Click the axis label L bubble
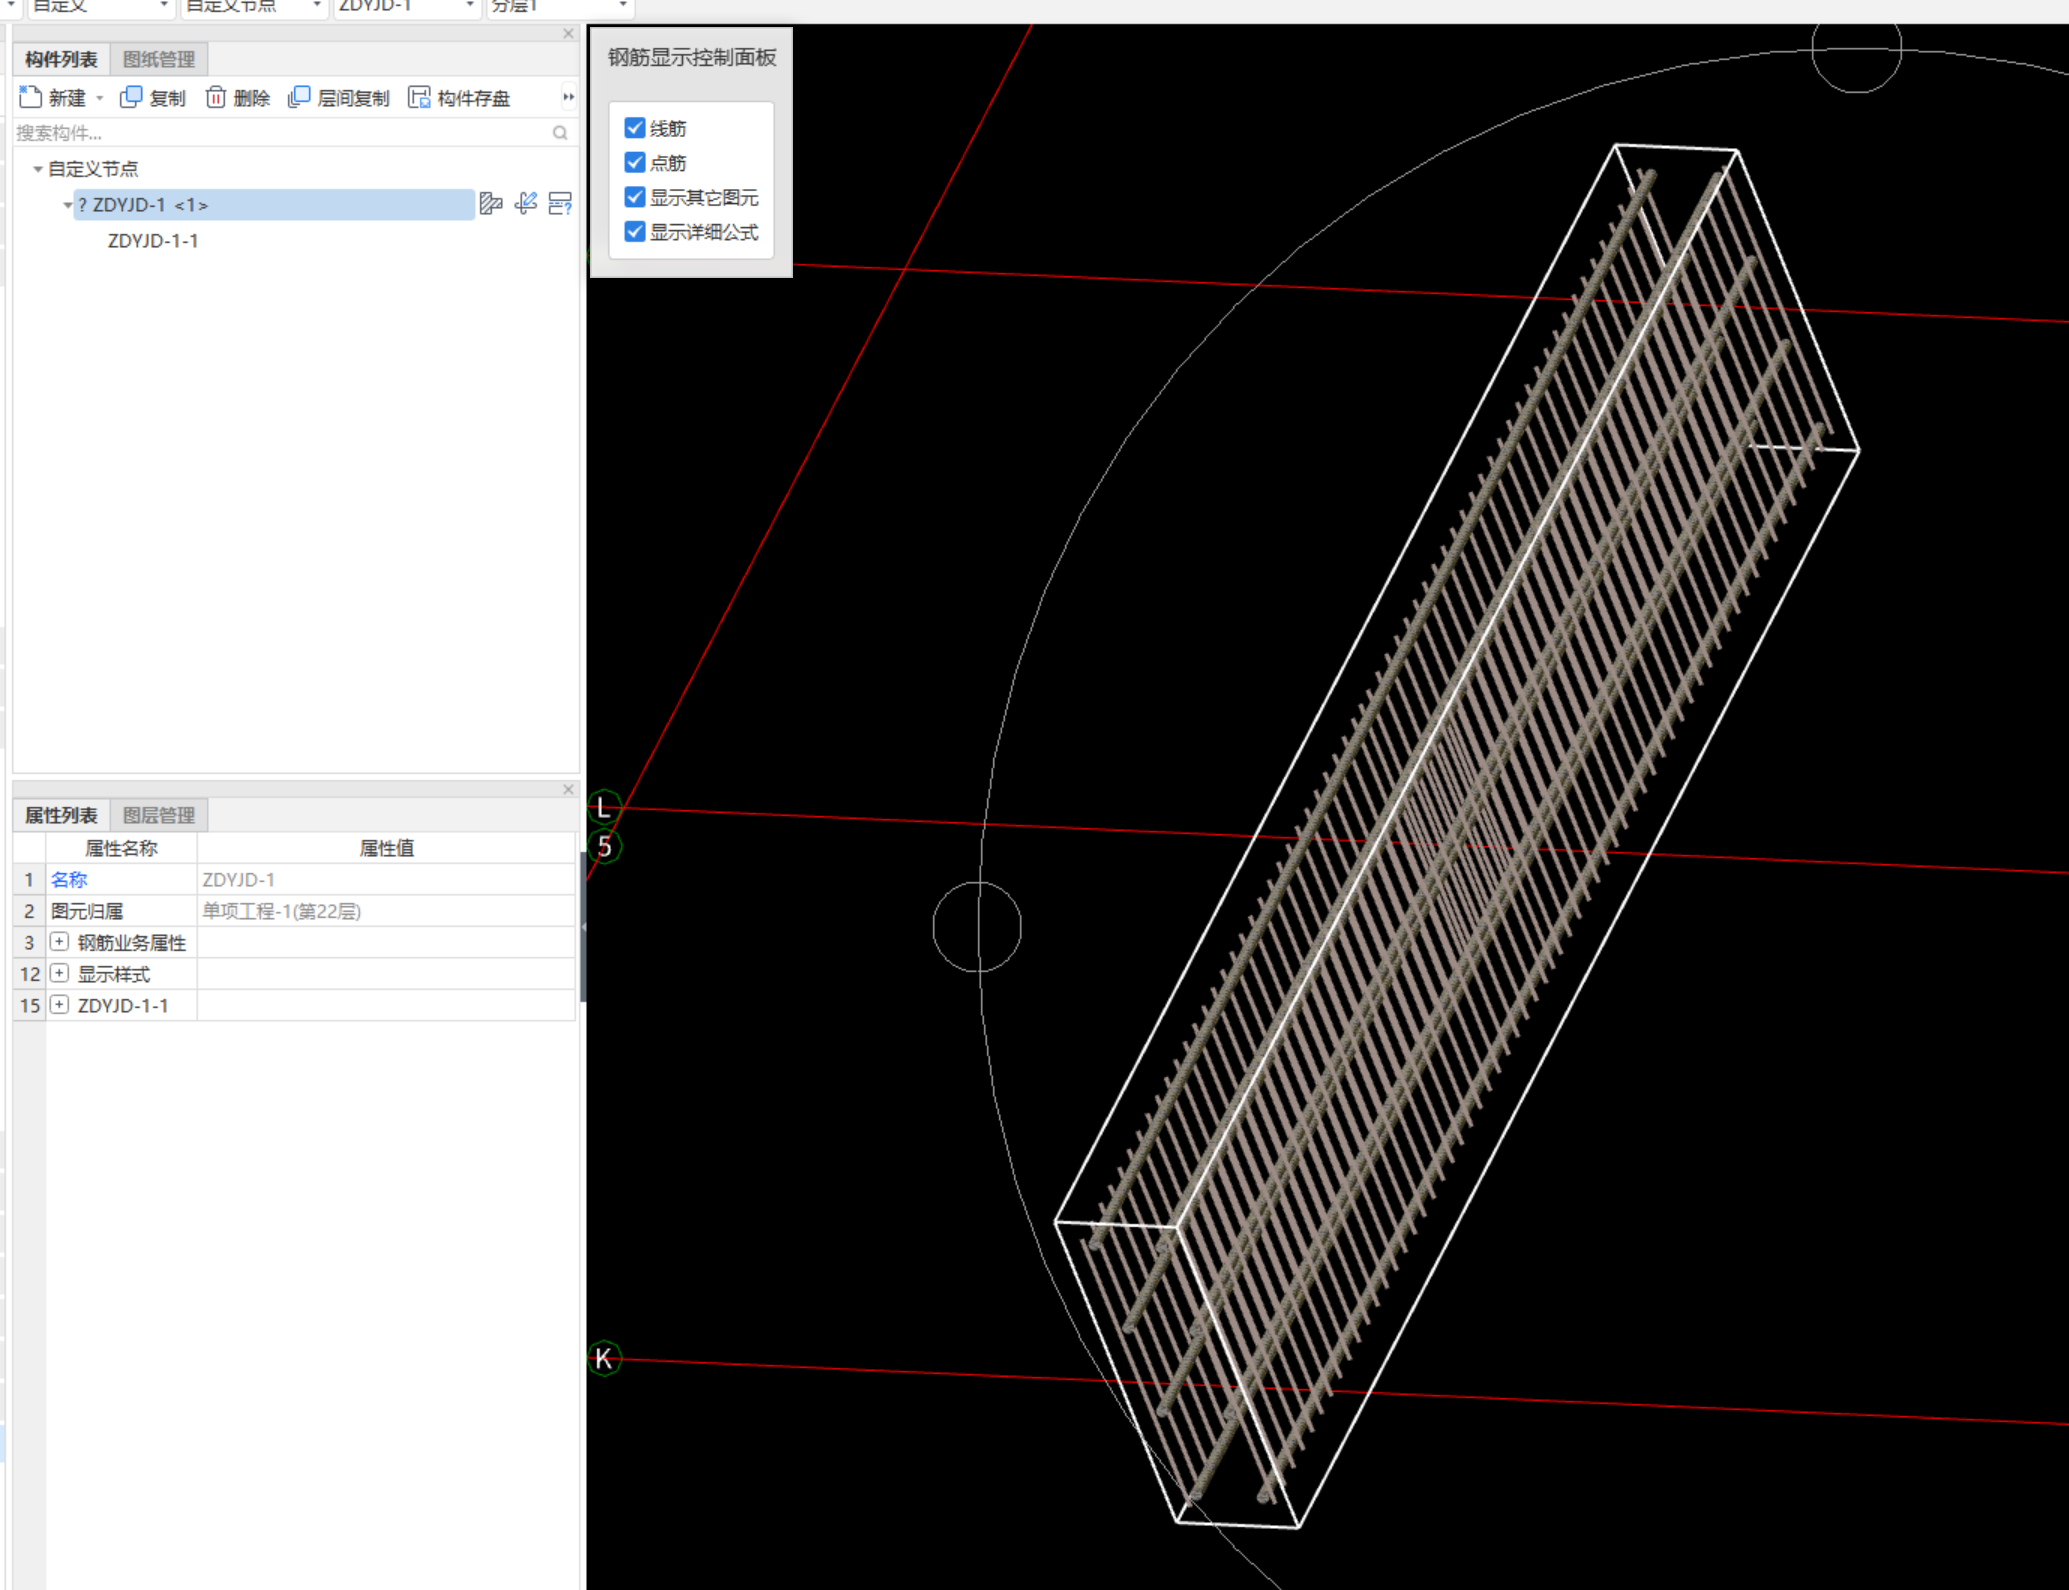The width and height of the screenshot is (2069, 1590). tap(604, 808)
